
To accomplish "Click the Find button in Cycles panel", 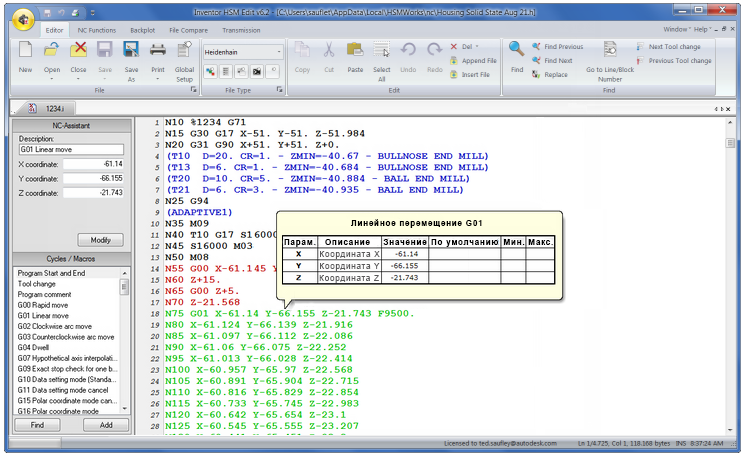I will tap(37, 425).
